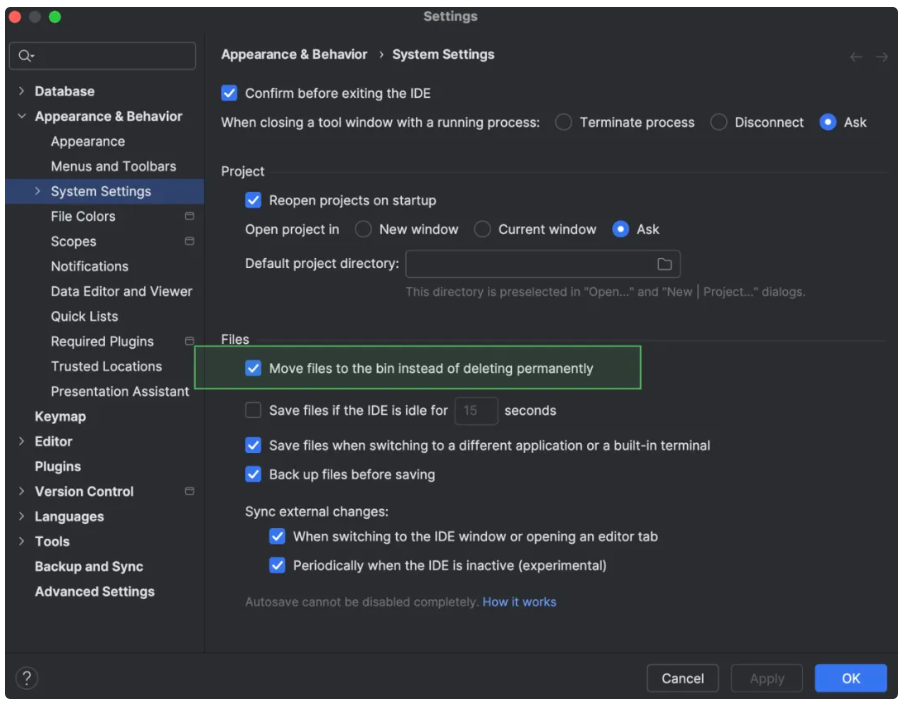This screenshot has height=702, width=900.
Task: Enable Save files if IDE is idle
Action: pos(253,410)
